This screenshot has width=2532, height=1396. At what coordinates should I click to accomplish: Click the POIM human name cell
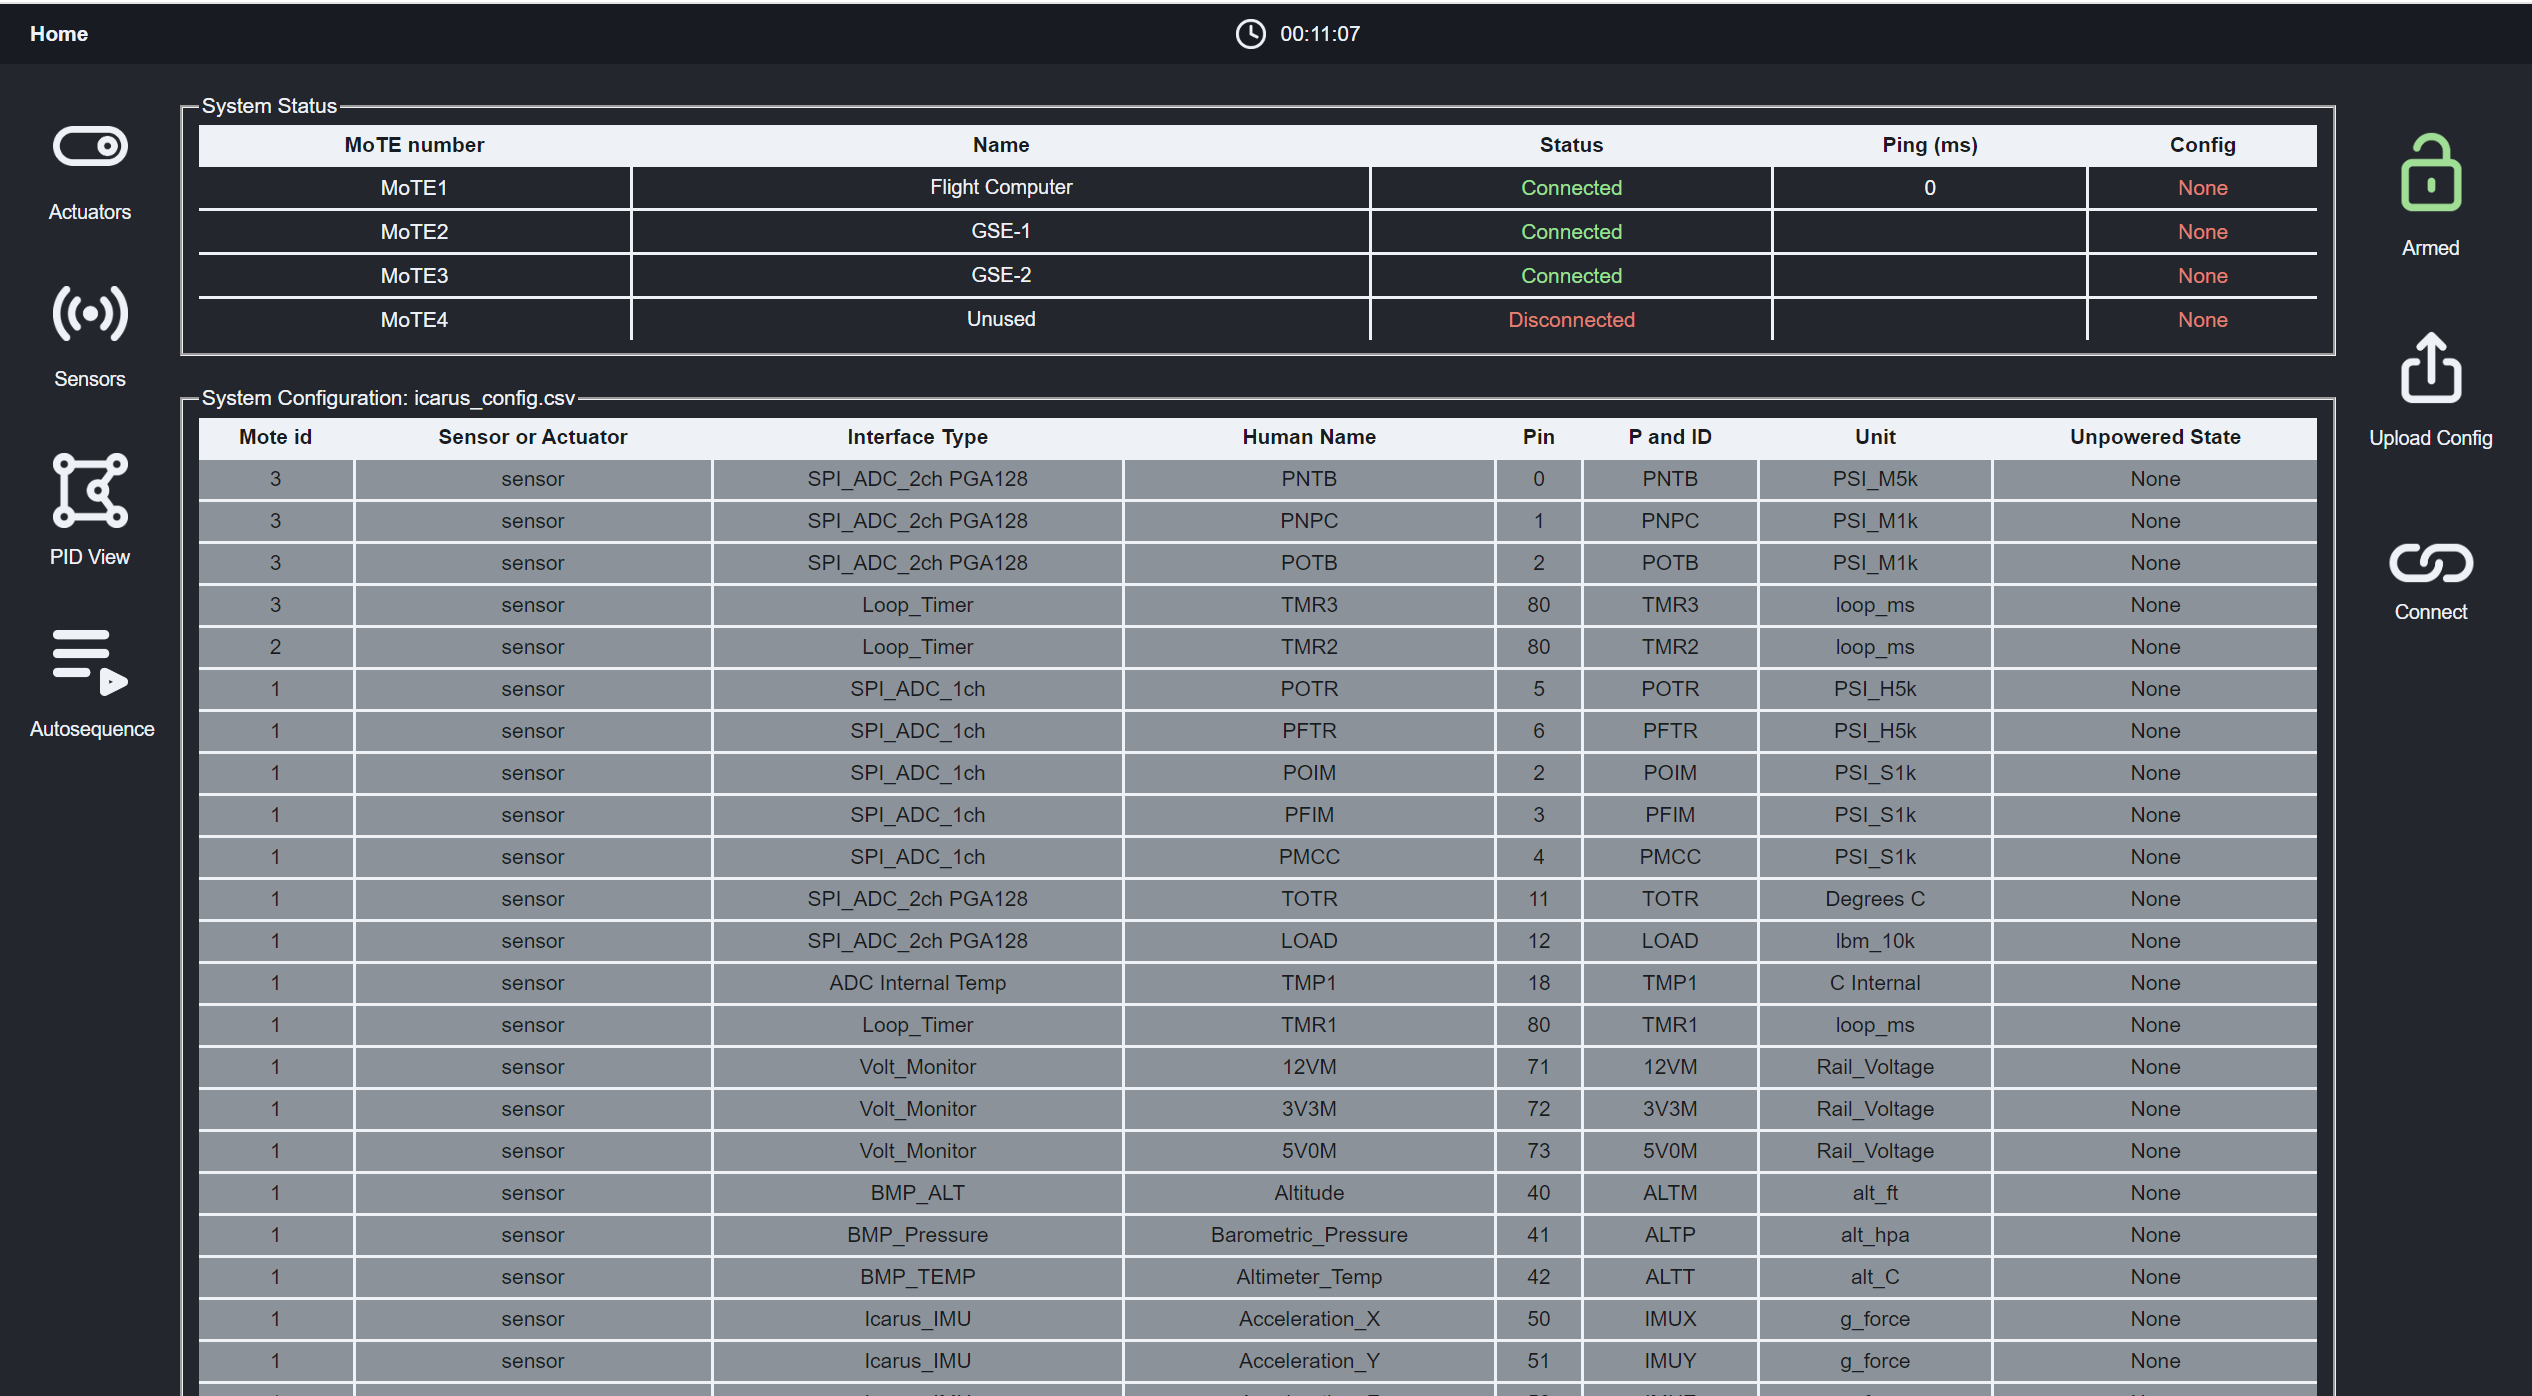(1309, 773)
